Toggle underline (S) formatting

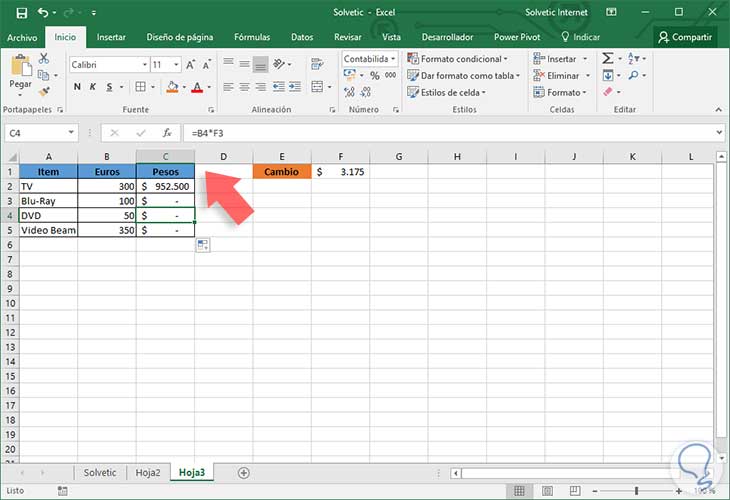pos(109,87)
